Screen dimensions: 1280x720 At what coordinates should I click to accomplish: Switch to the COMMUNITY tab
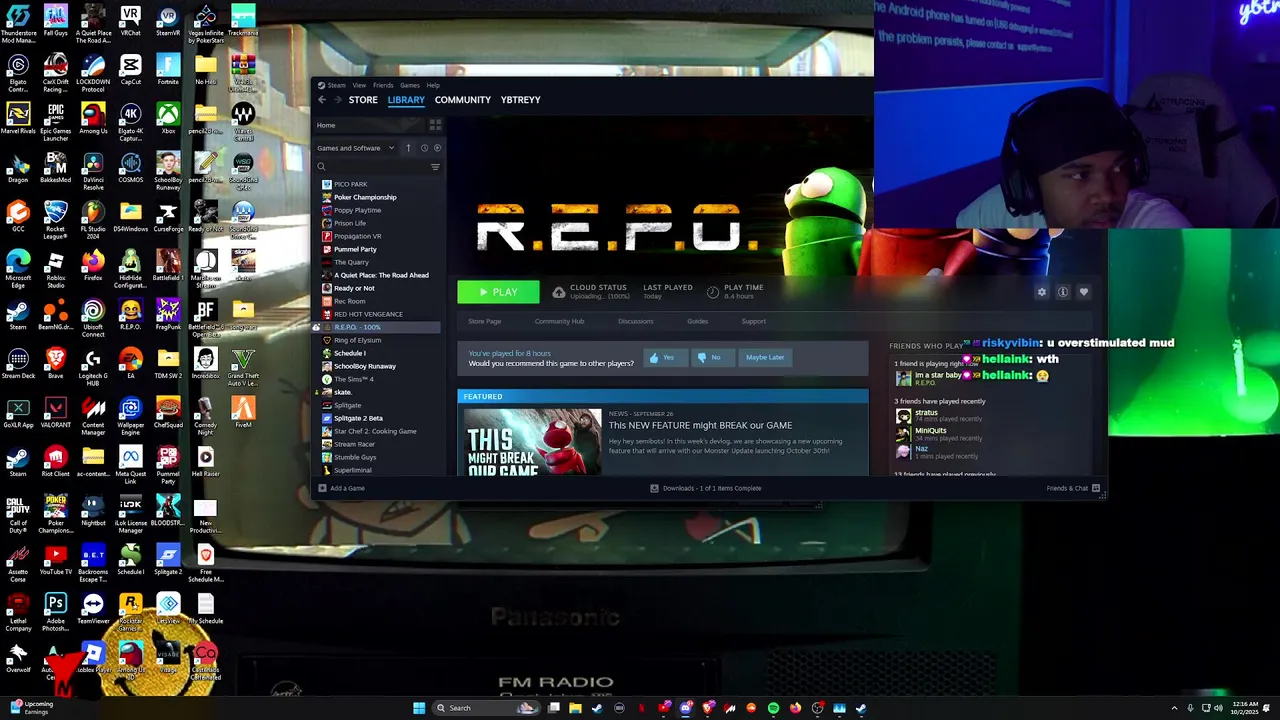click(462, 100)
